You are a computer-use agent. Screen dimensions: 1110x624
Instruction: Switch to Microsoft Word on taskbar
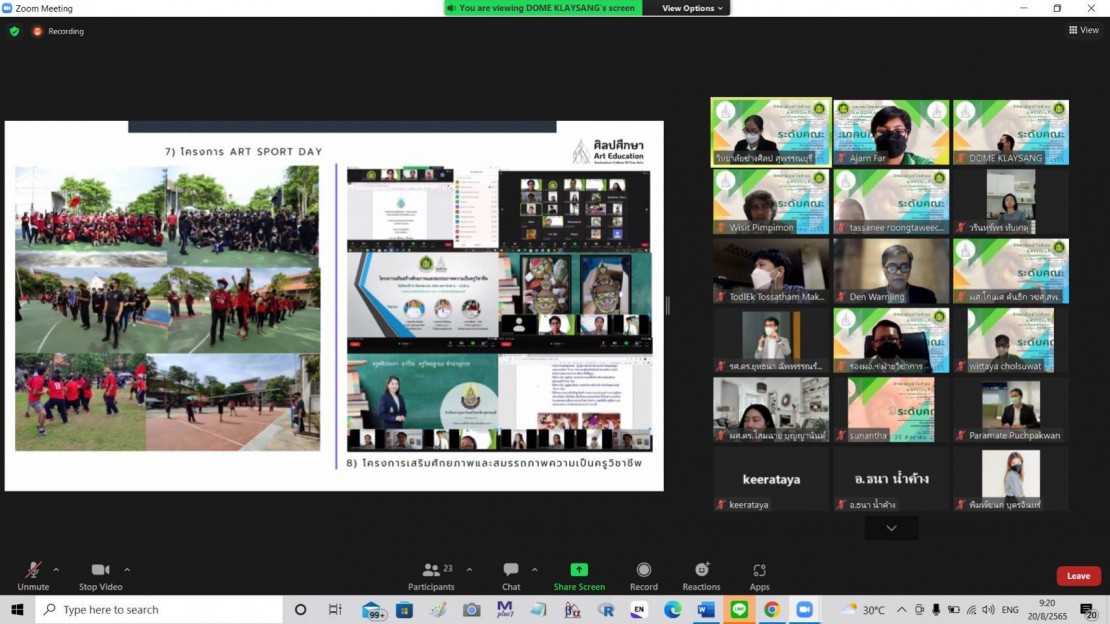[x=706, y=609]
